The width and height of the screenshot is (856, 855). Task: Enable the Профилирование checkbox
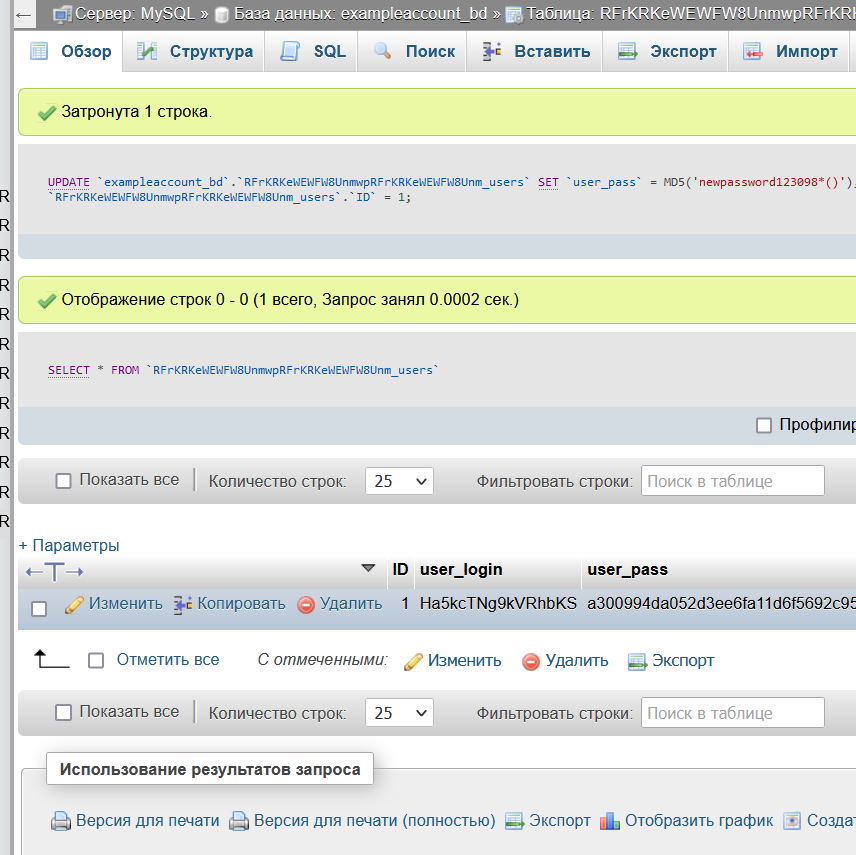point(764,425)
